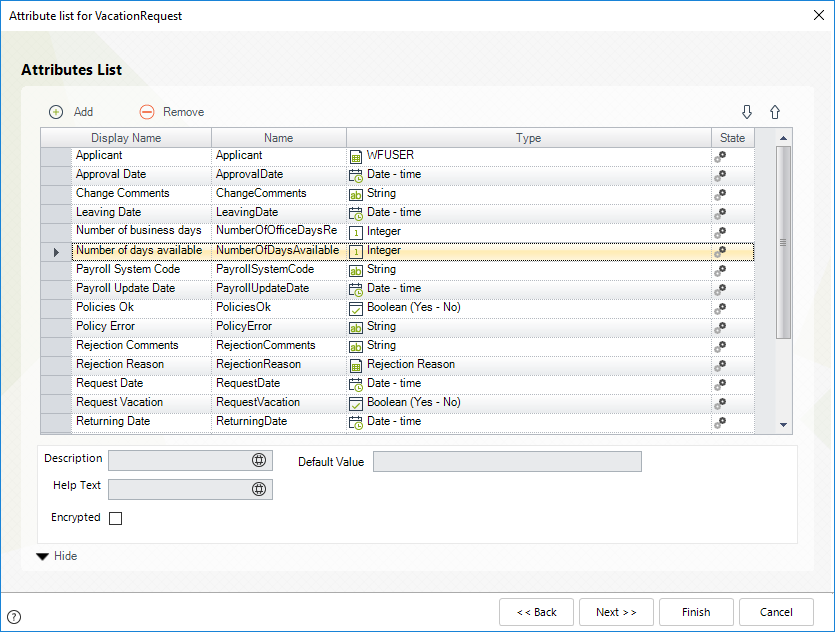This screenshot has height=632, width=835.
Task: Click Boolean icon in Request Vacation row
Action: (356, 403)
